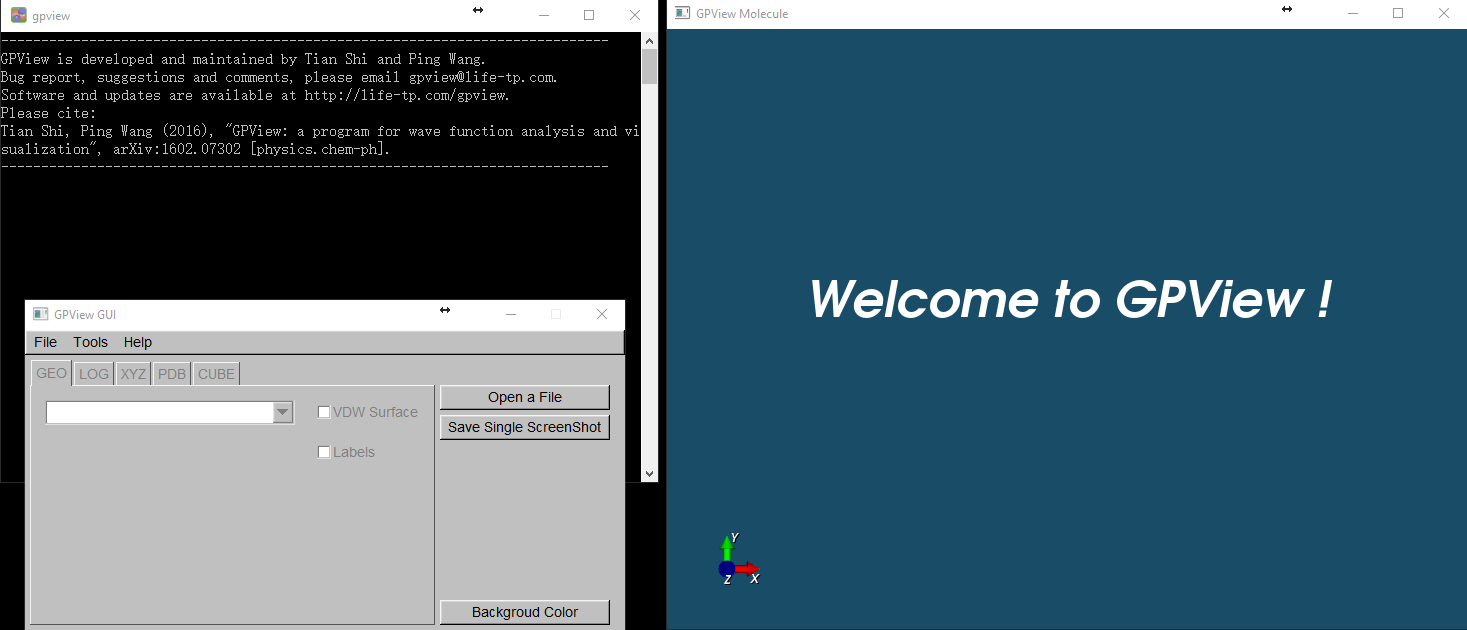Click the Backgroud Color button

525,612
